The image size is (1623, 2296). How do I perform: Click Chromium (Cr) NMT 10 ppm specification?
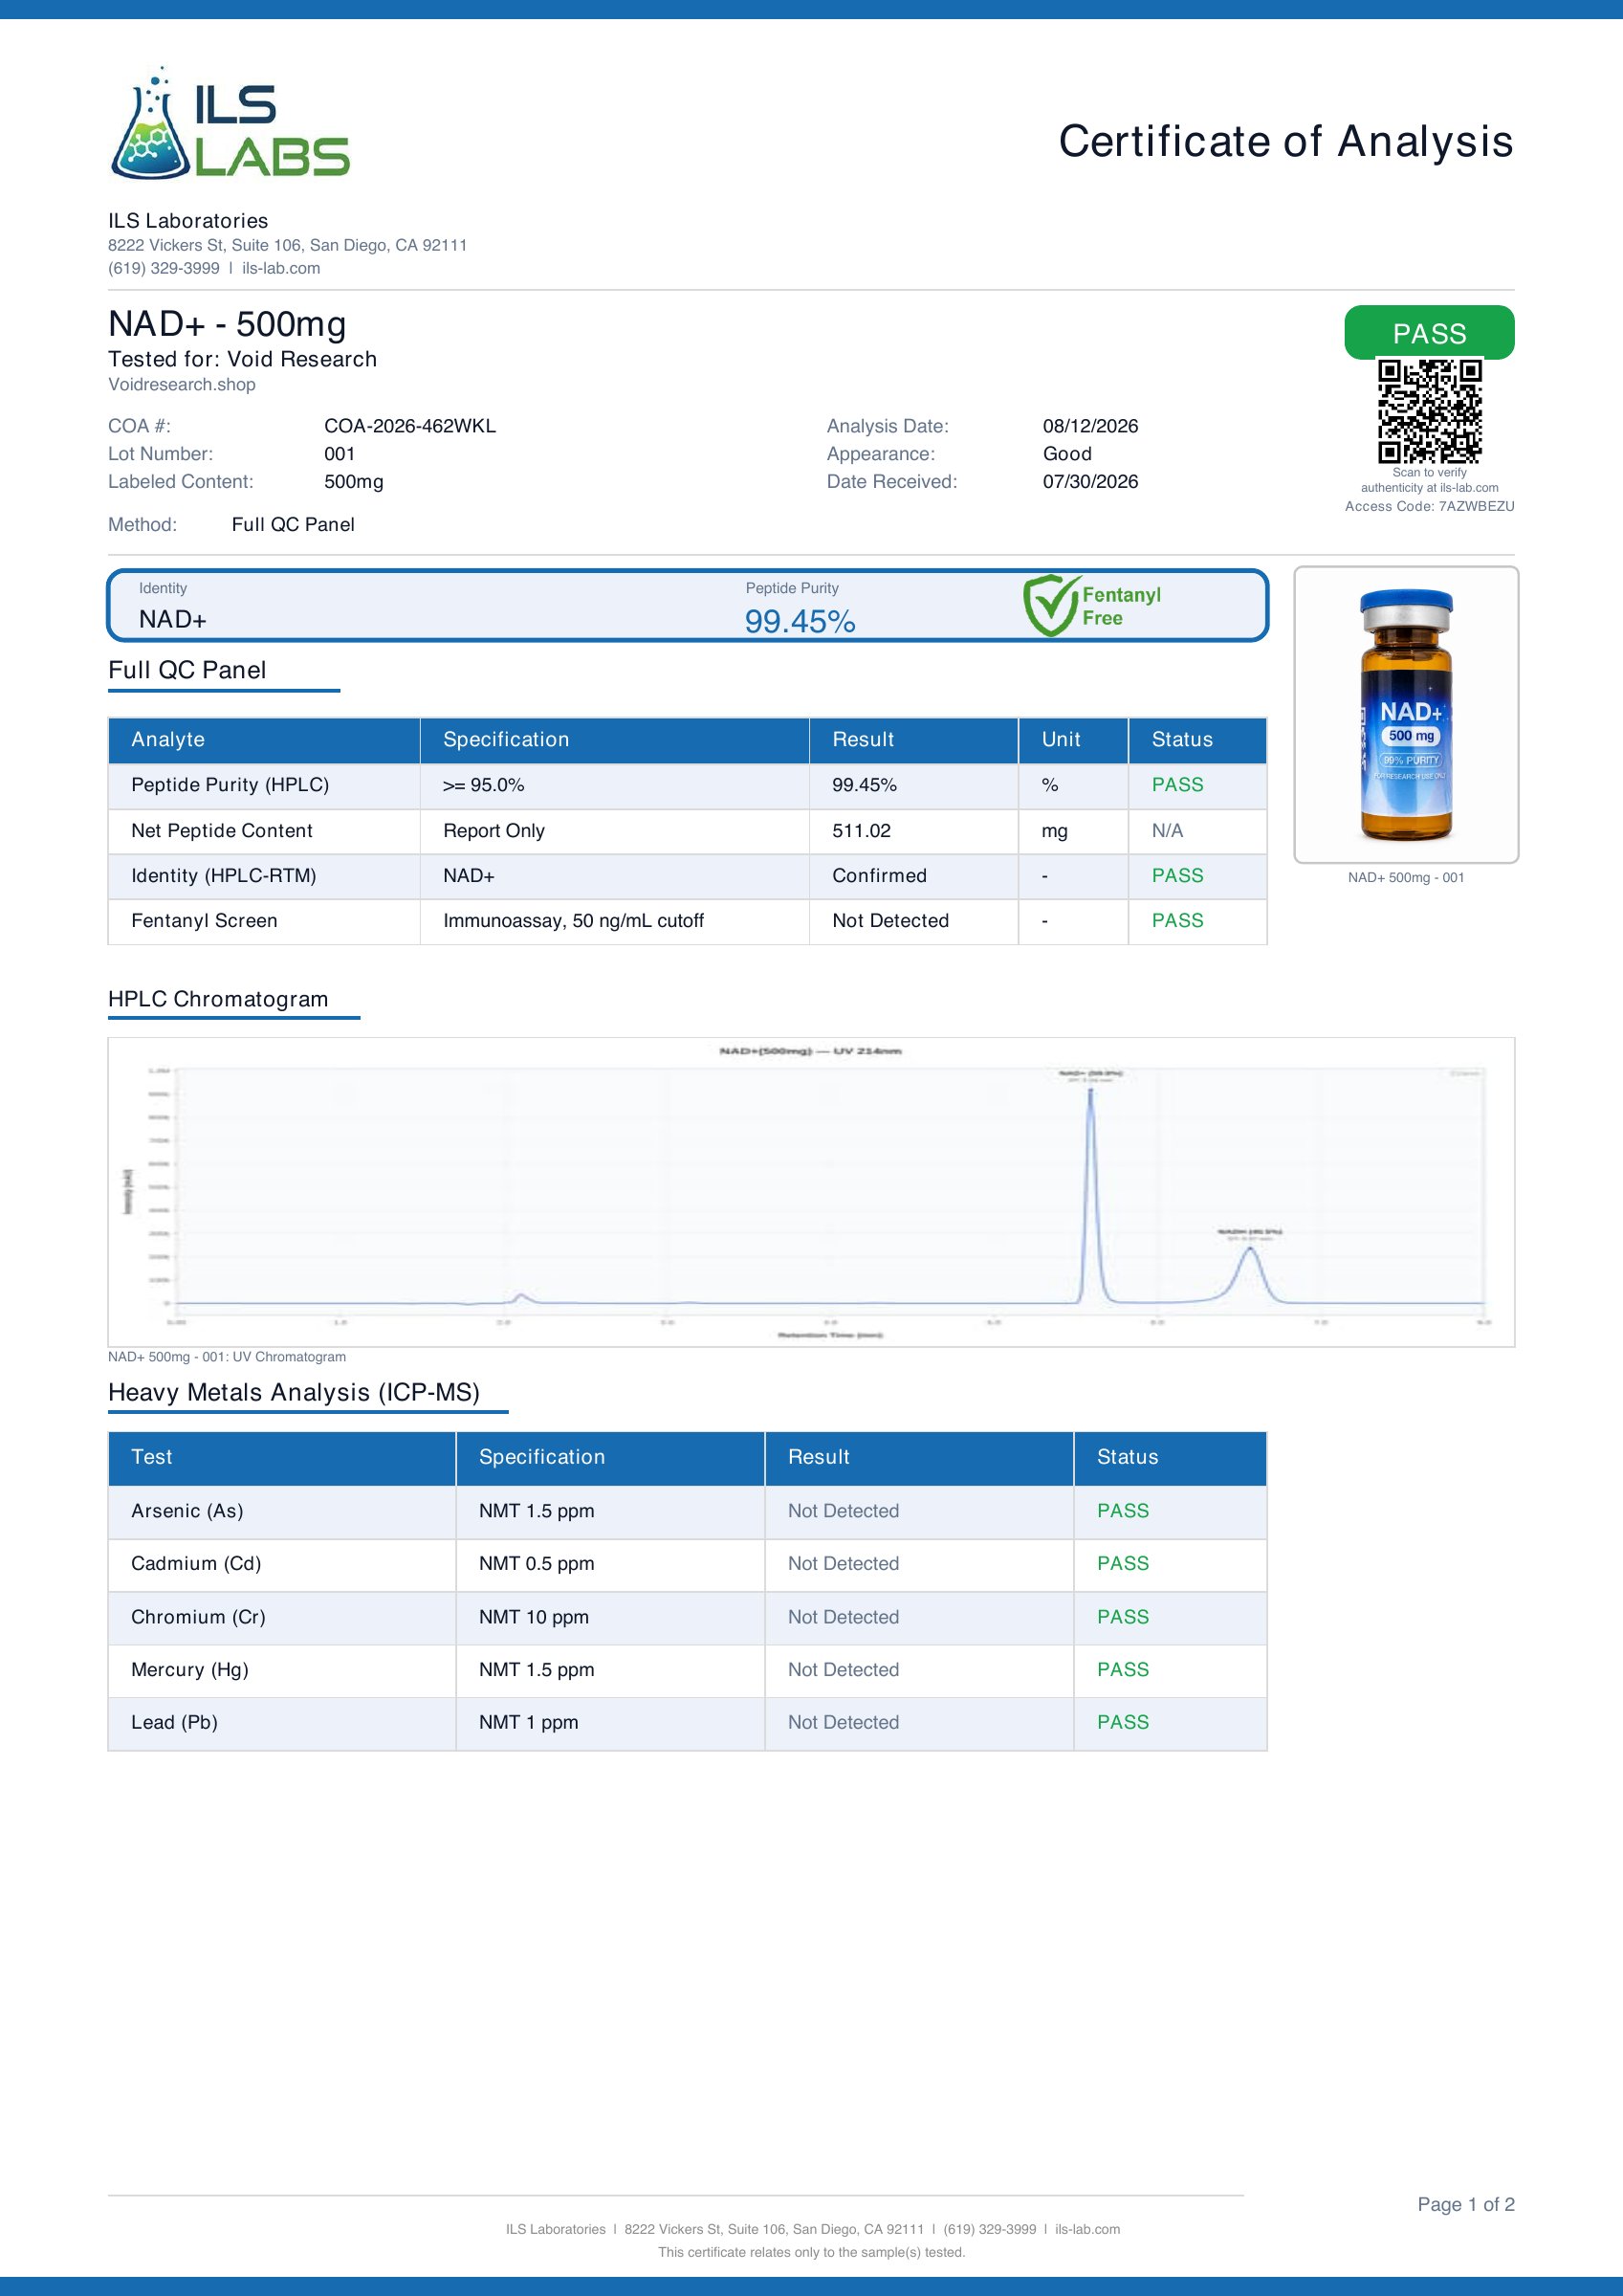coord(533,1617)
